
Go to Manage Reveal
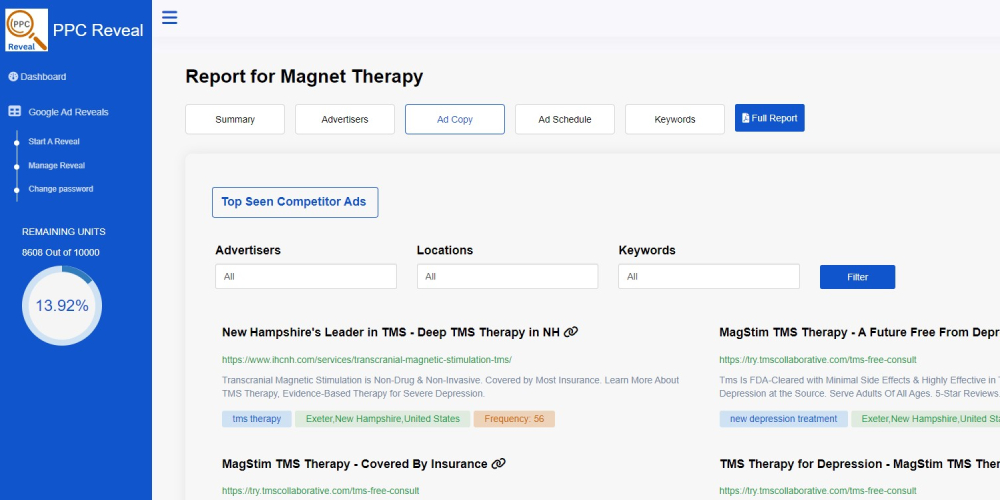coord(56,166)
